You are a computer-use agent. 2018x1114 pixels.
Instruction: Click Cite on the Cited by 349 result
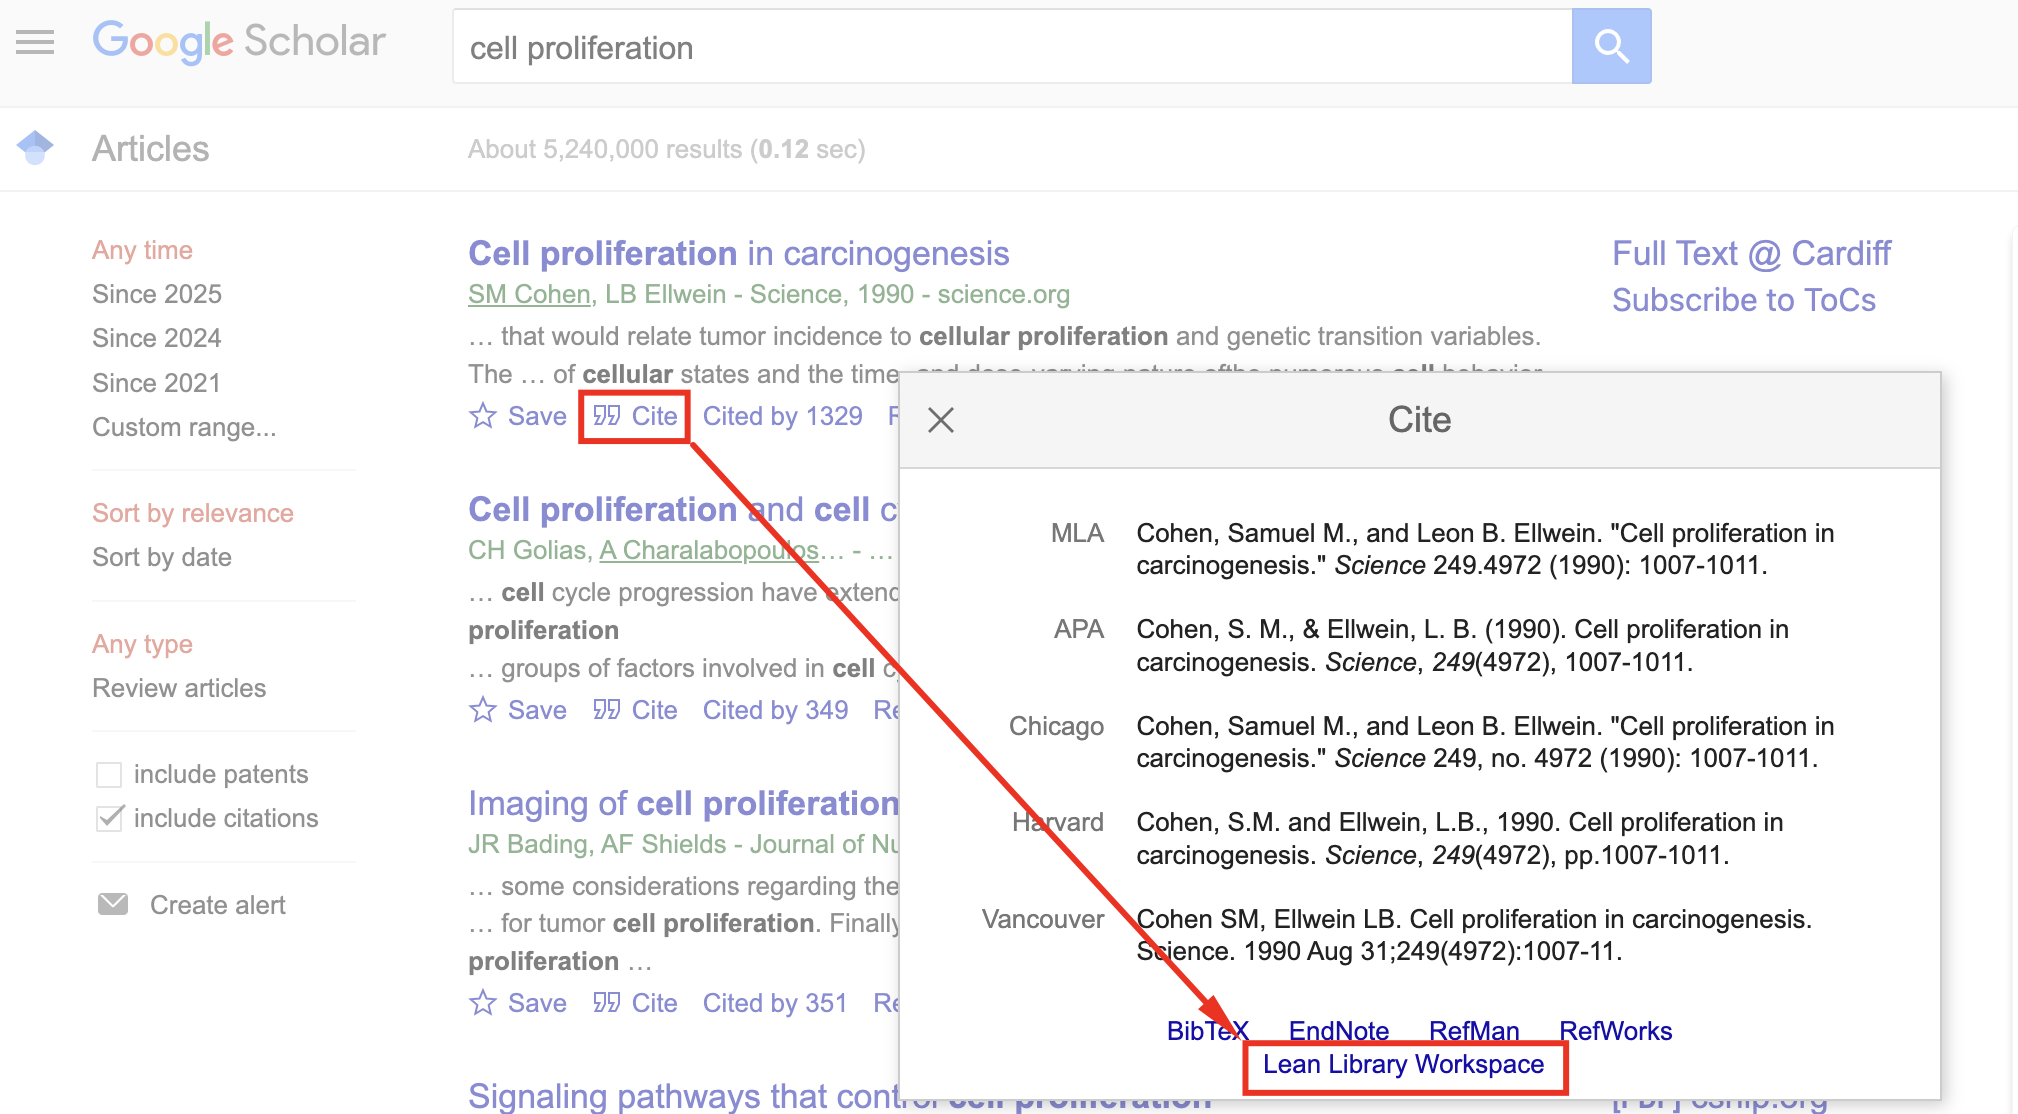coord(635,710)
